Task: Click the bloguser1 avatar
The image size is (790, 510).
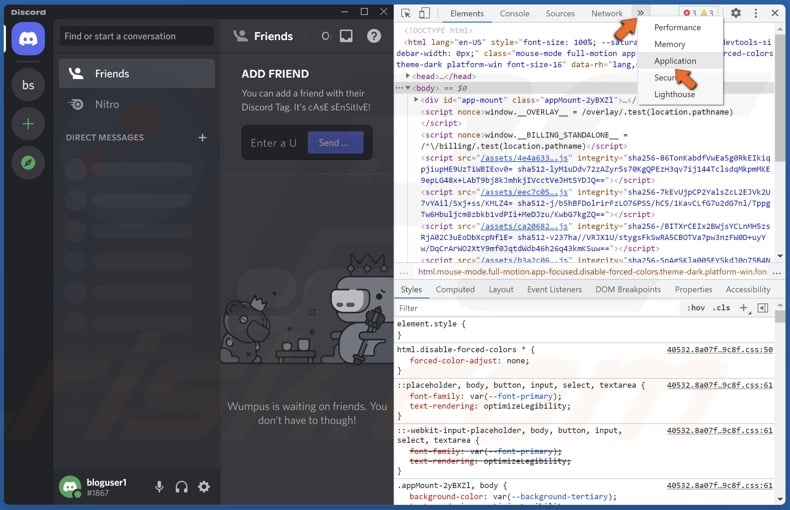Action: [70, 486]
